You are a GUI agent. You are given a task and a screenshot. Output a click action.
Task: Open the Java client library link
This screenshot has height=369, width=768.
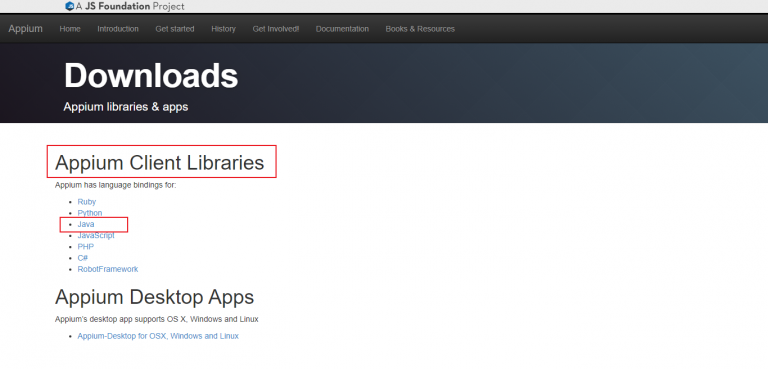86,224
